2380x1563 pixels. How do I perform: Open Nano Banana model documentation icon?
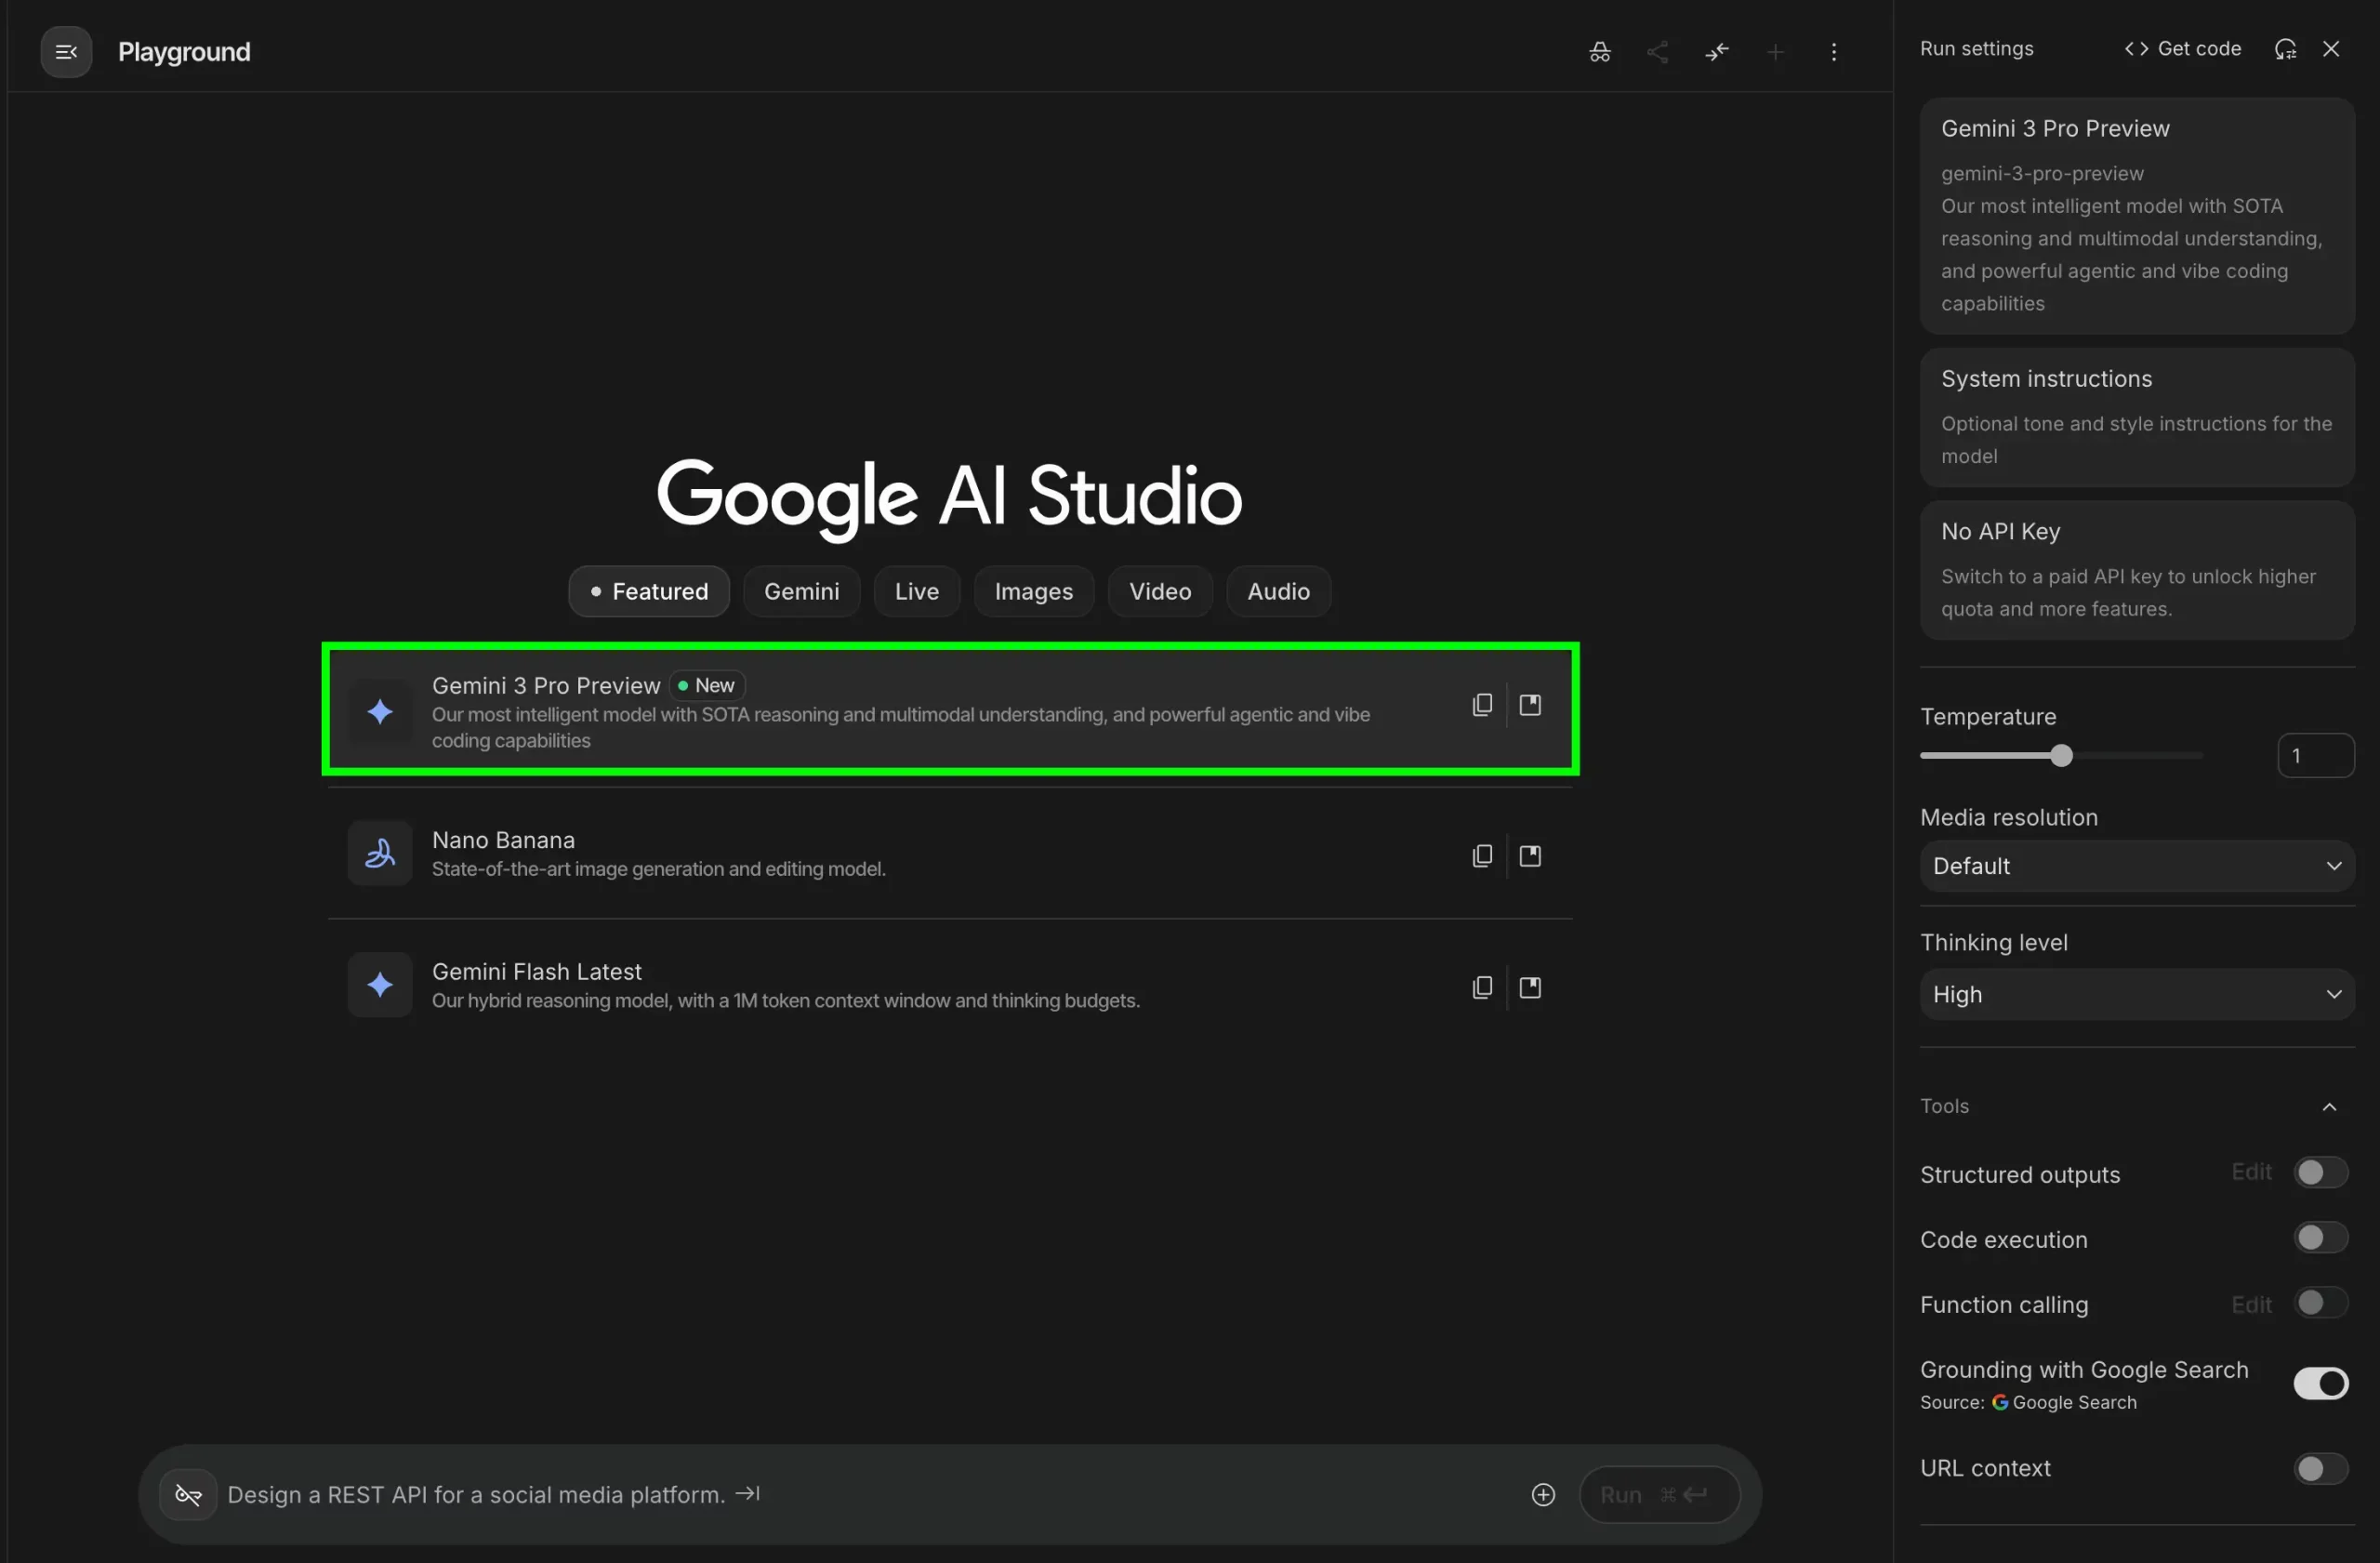point(1530,855)
